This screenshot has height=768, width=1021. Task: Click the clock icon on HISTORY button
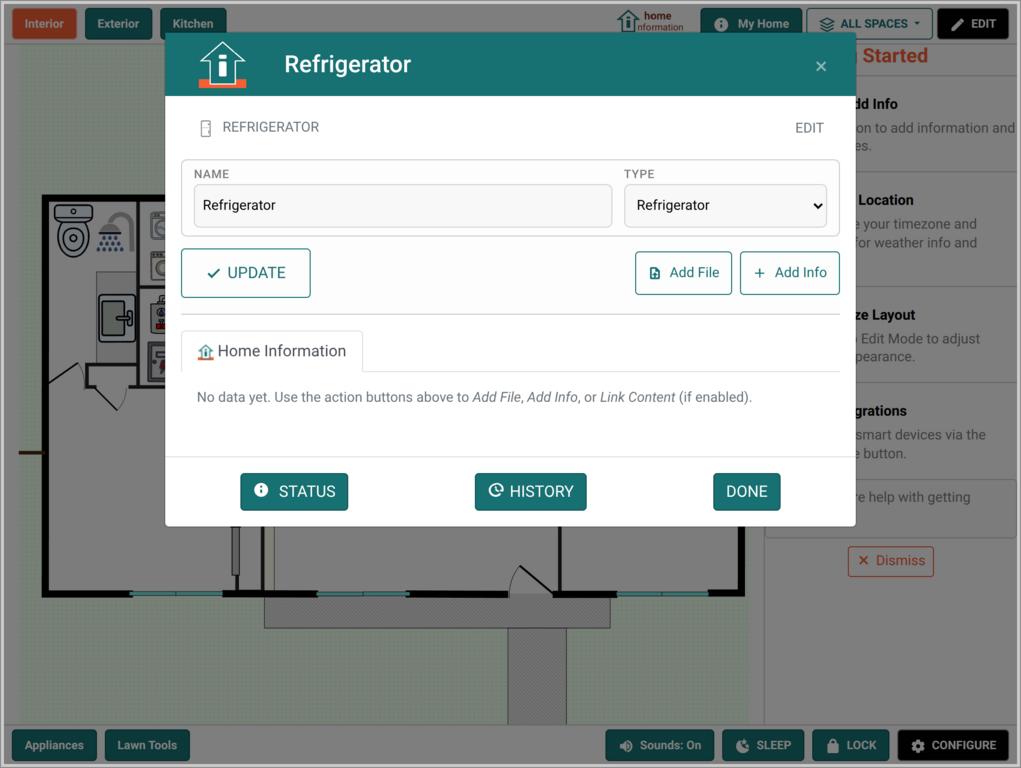click(x=496, y=490)
